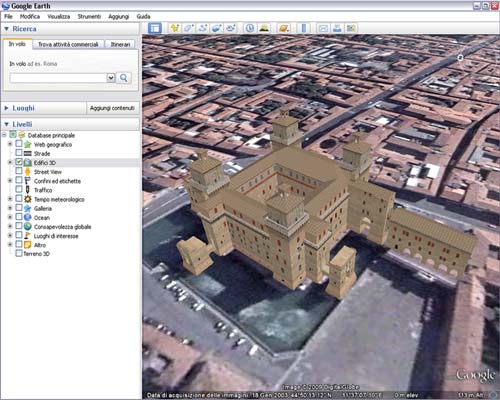Toggle the Database principale checkbox
The width and height of the screenshot is (500, 400).
pos(13,135)
